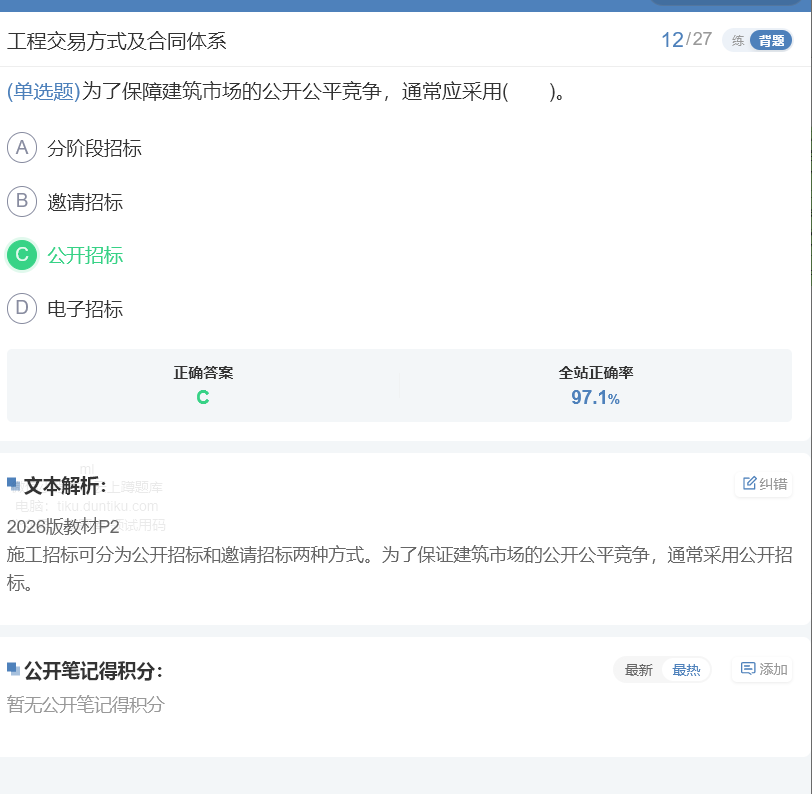
Task: Click the (单选题) question type label
Action: (x=43, y=92)
